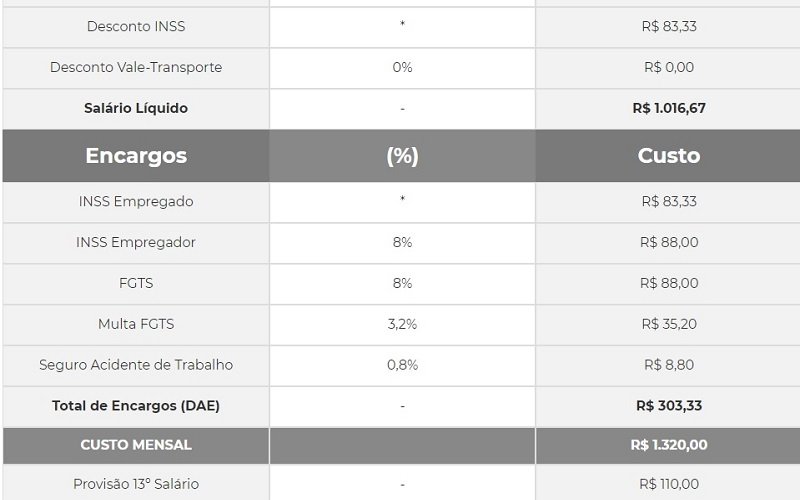Select the FGTS R$ 88,00 cost

point(669,283)
